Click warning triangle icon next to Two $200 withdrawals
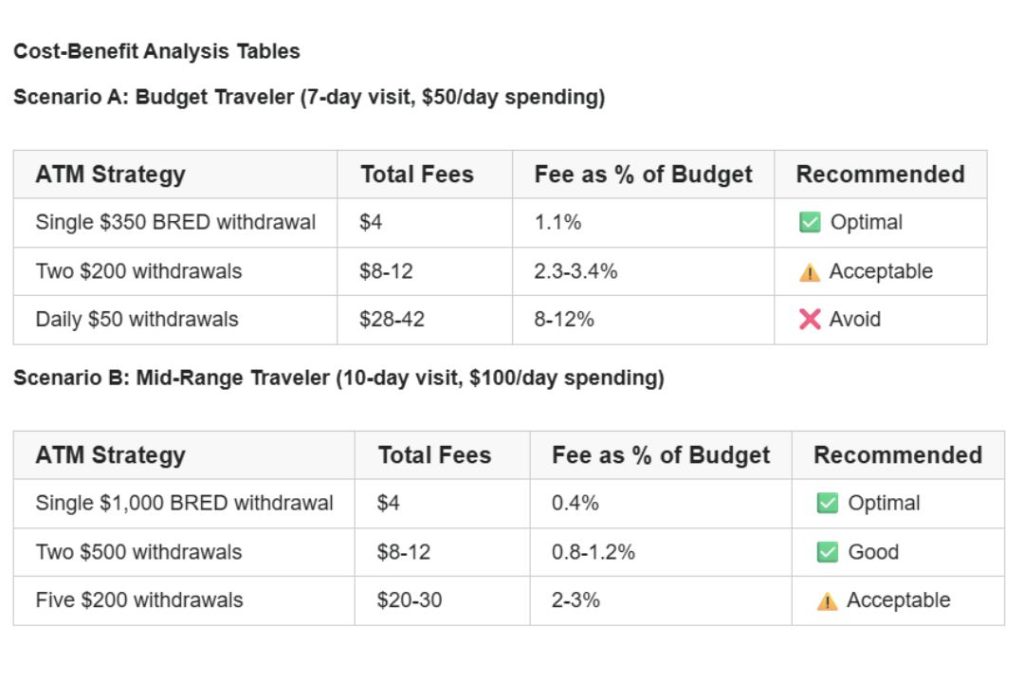This screenshot has width=1024, height=683. (x=809, y=272)
